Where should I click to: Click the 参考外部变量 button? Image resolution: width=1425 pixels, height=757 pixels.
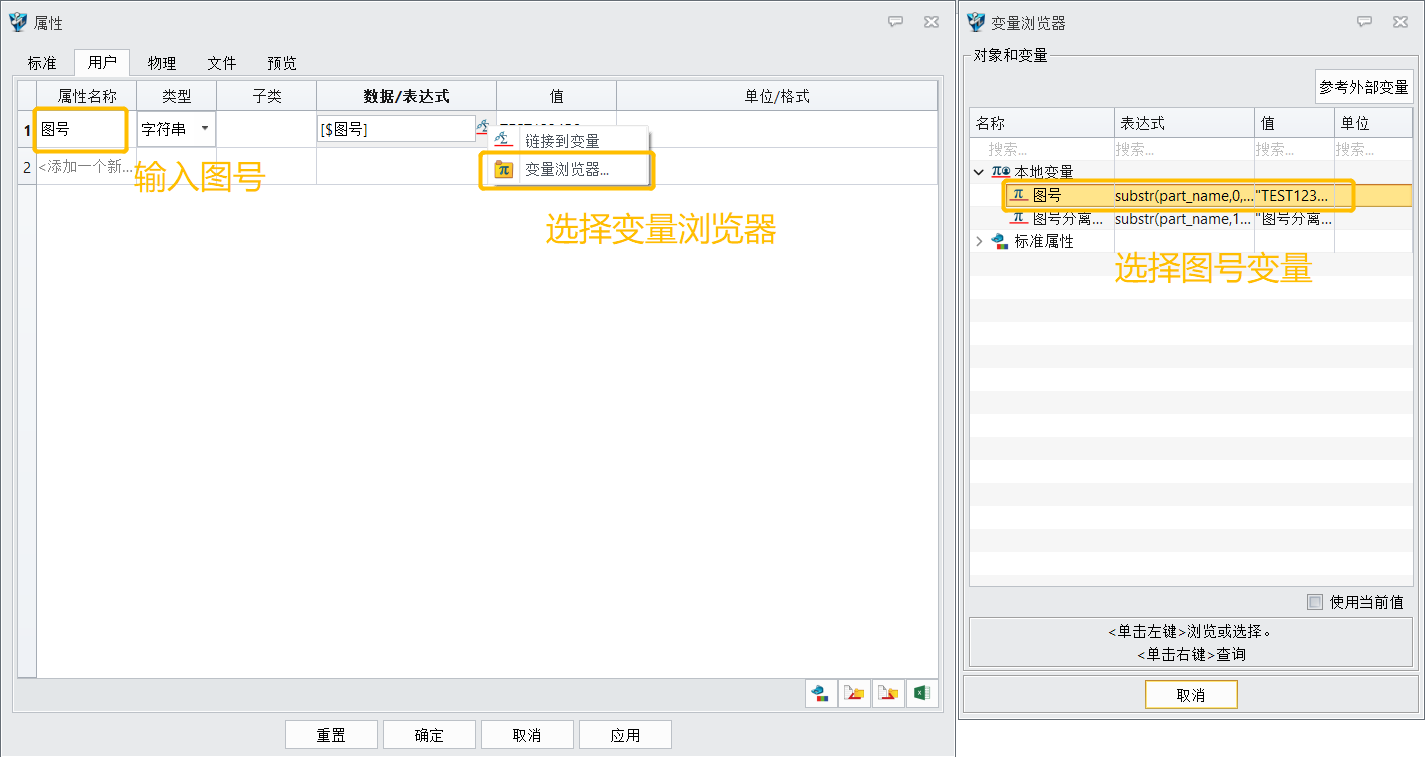(x=1363, y=87)
